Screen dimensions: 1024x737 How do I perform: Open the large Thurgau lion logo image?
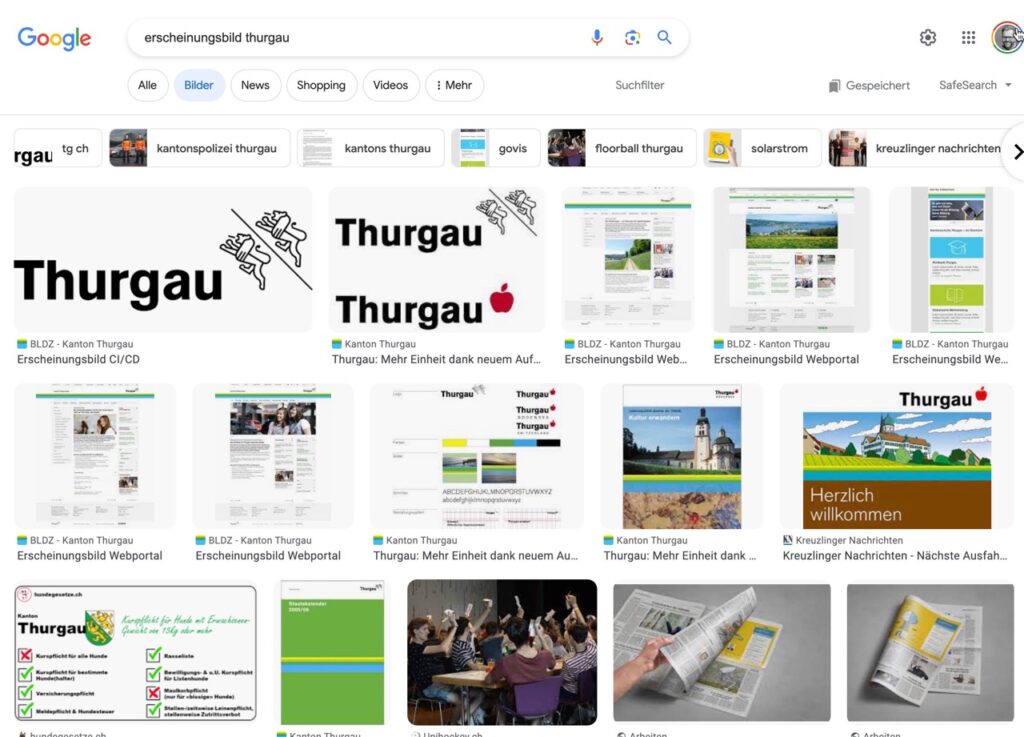(163, 259)
